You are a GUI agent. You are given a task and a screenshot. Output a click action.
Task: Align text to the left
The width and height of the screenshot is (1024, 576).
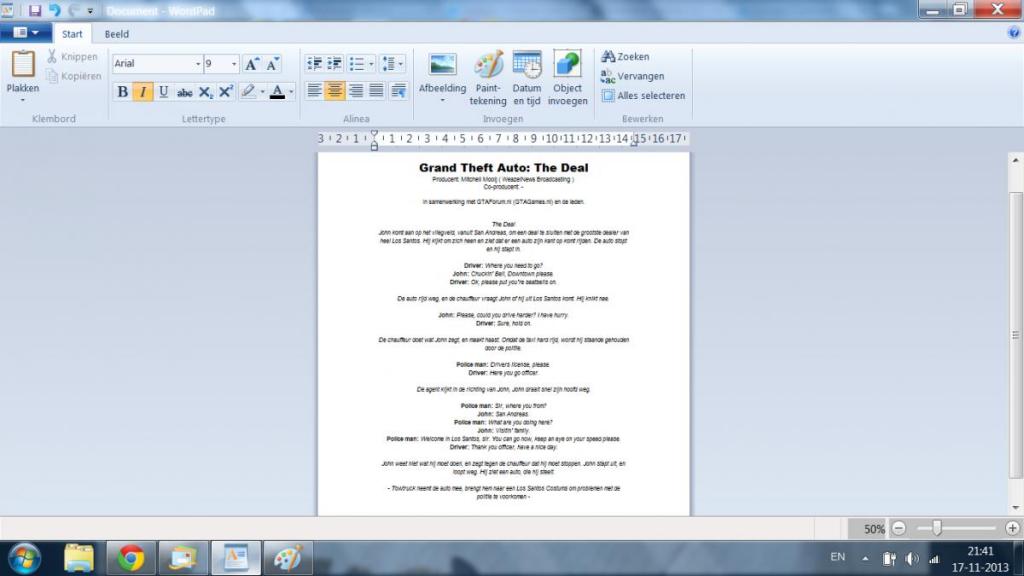[314, 90]
